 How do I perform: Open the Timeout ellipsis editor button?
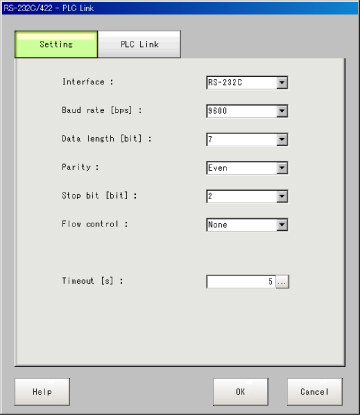pyautogui.click(x=282, y=282)
